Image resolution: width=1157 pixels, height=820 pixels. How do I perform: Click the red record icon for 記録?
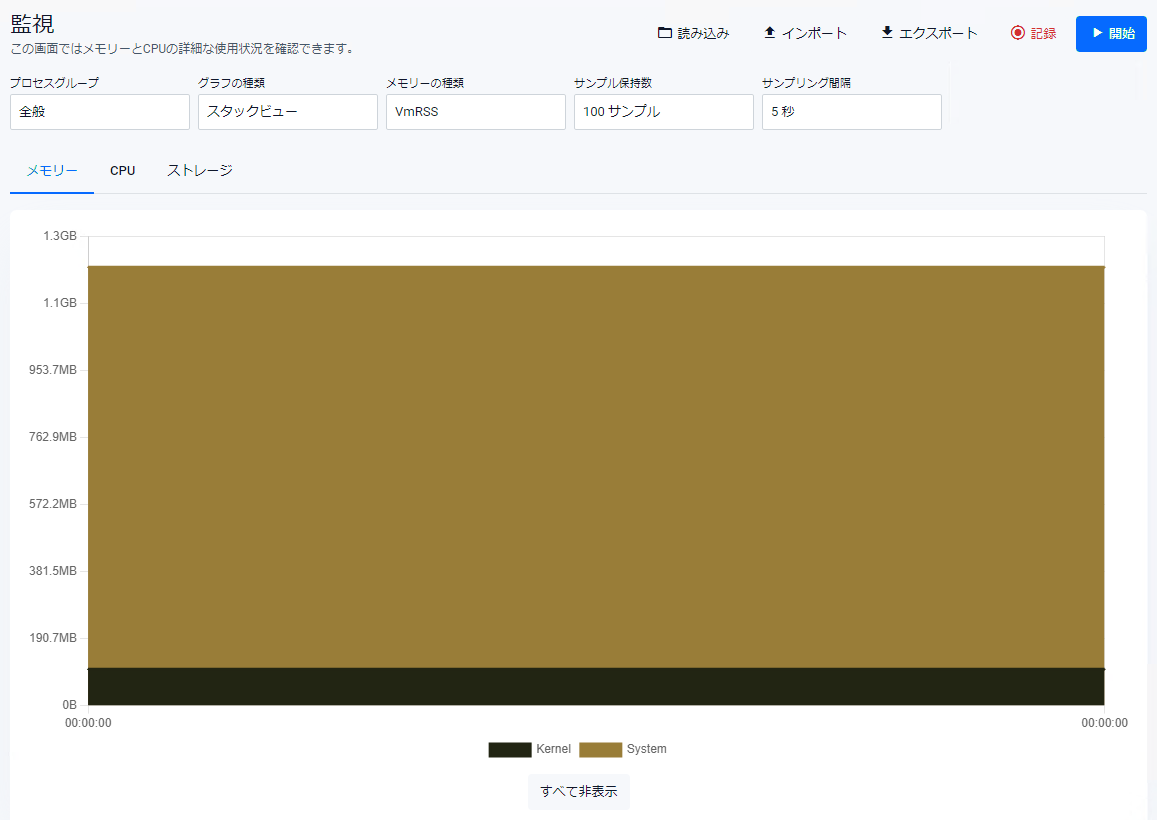[x=1018, y=33]
